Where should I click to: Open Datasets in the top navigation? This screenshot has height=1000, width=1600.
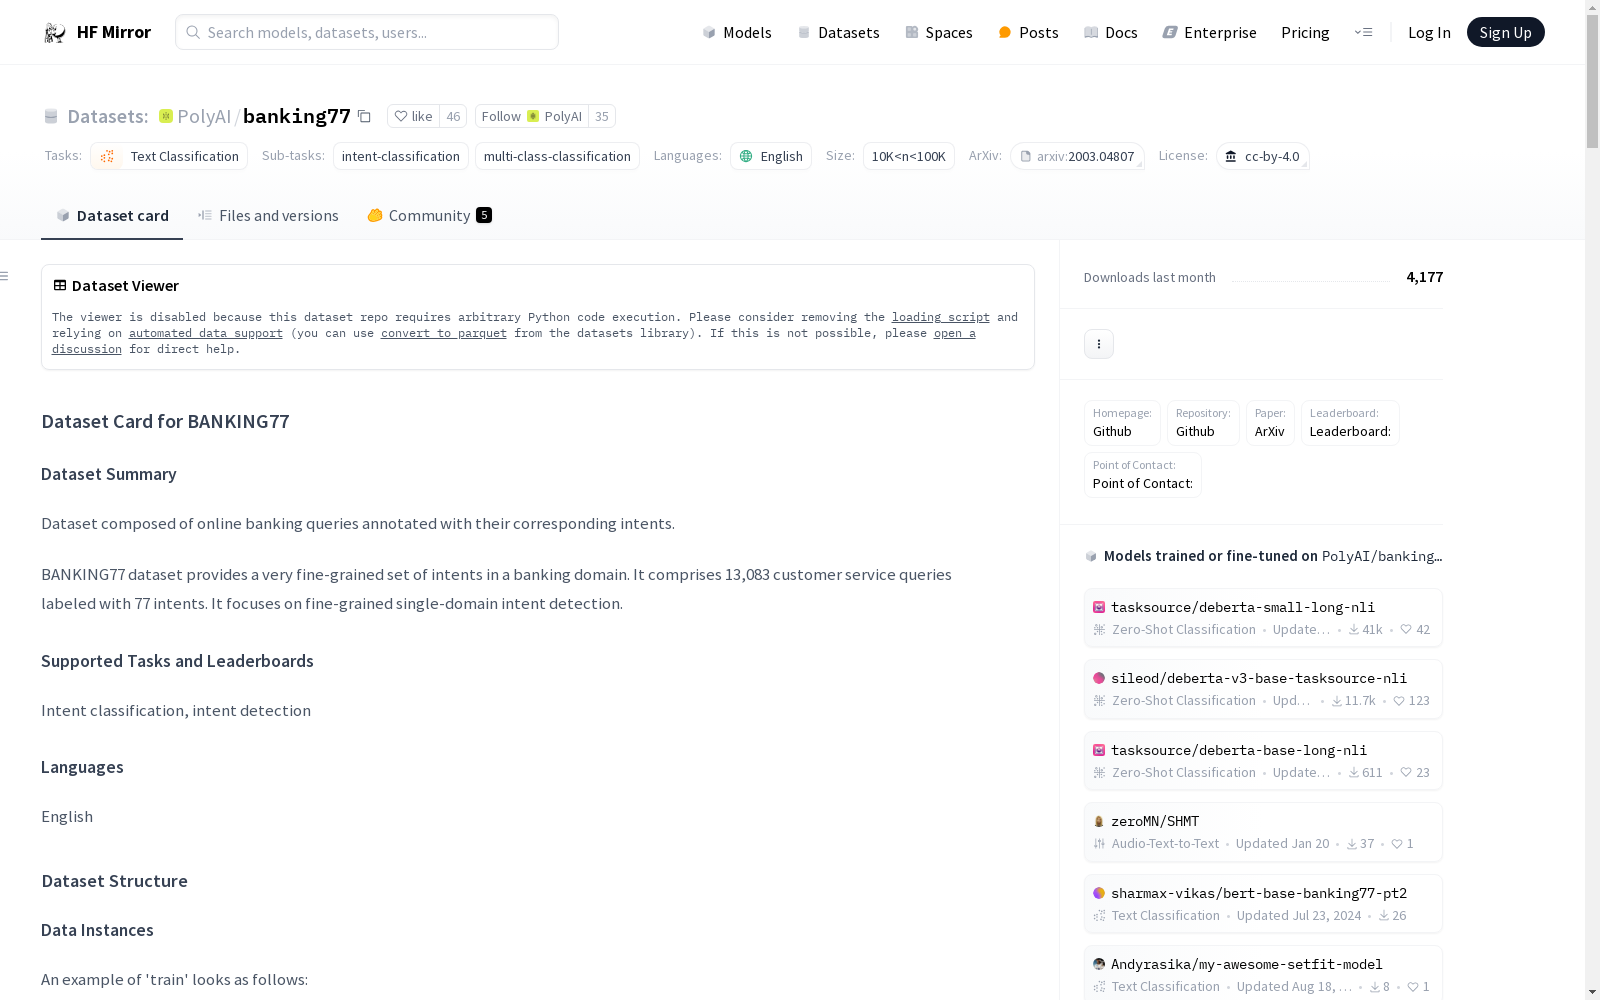[838, 32]
